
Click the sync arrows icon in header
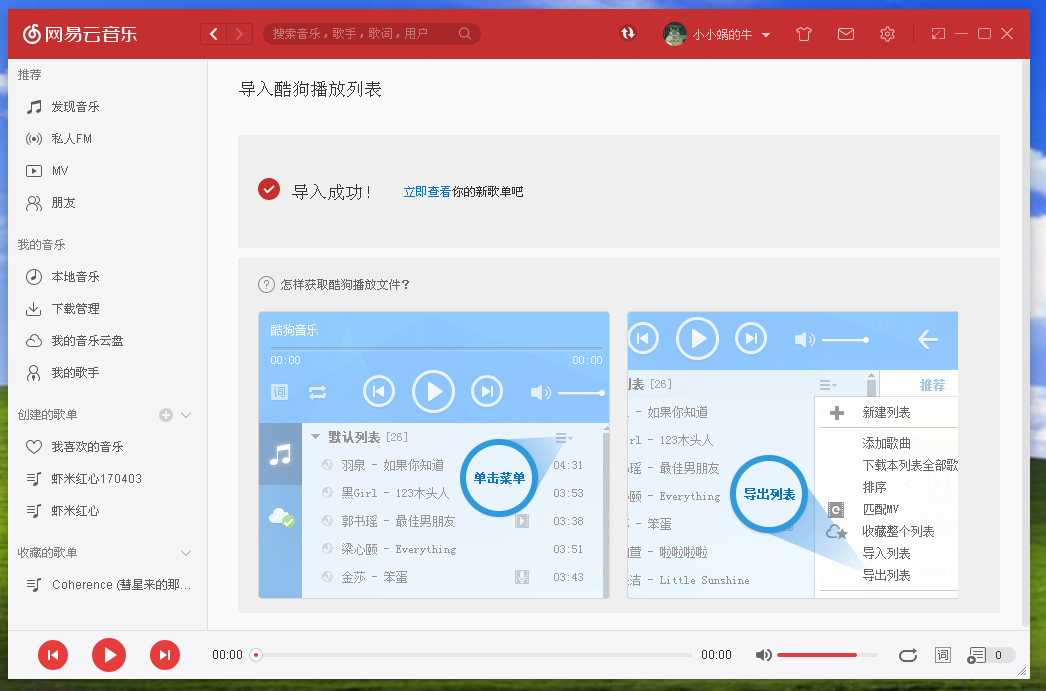[628, 33]
